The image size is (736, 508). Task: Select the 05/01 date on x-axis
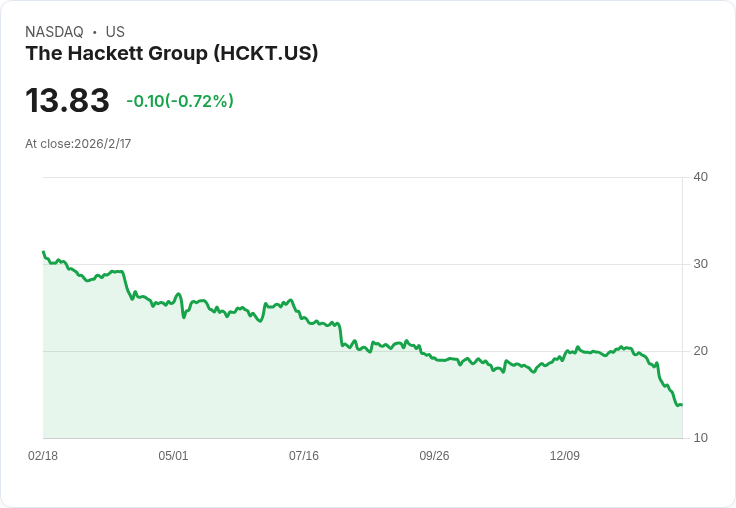pyautogui.click(x=173, y=456)
